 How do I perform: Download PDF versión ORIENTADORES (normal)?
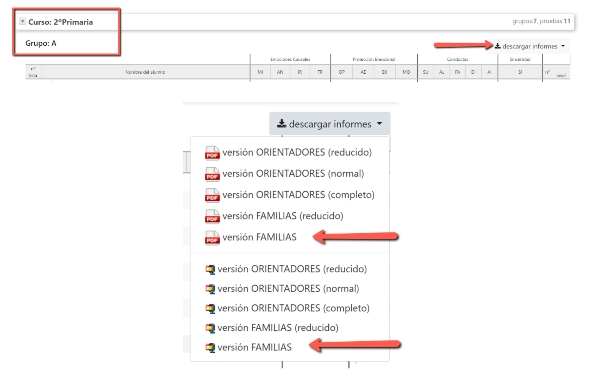click(x=285, y=174)
